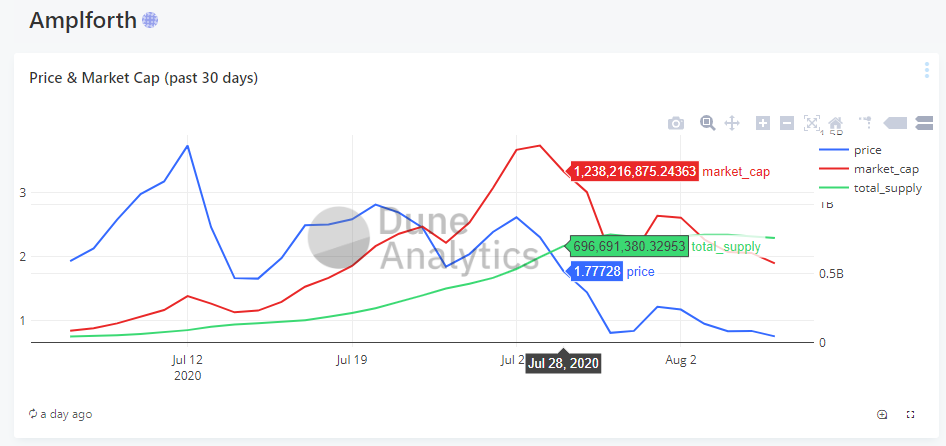Select the Pan tool in chart toolbar
946x446 pixels.
pos(731,123)
